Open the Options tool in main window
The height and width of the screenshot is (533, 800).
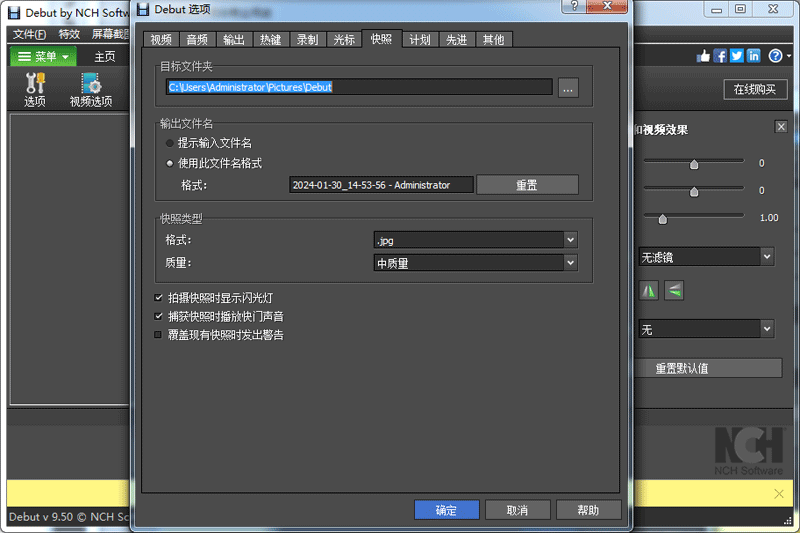pyautogui.click(x=35, y=90)
